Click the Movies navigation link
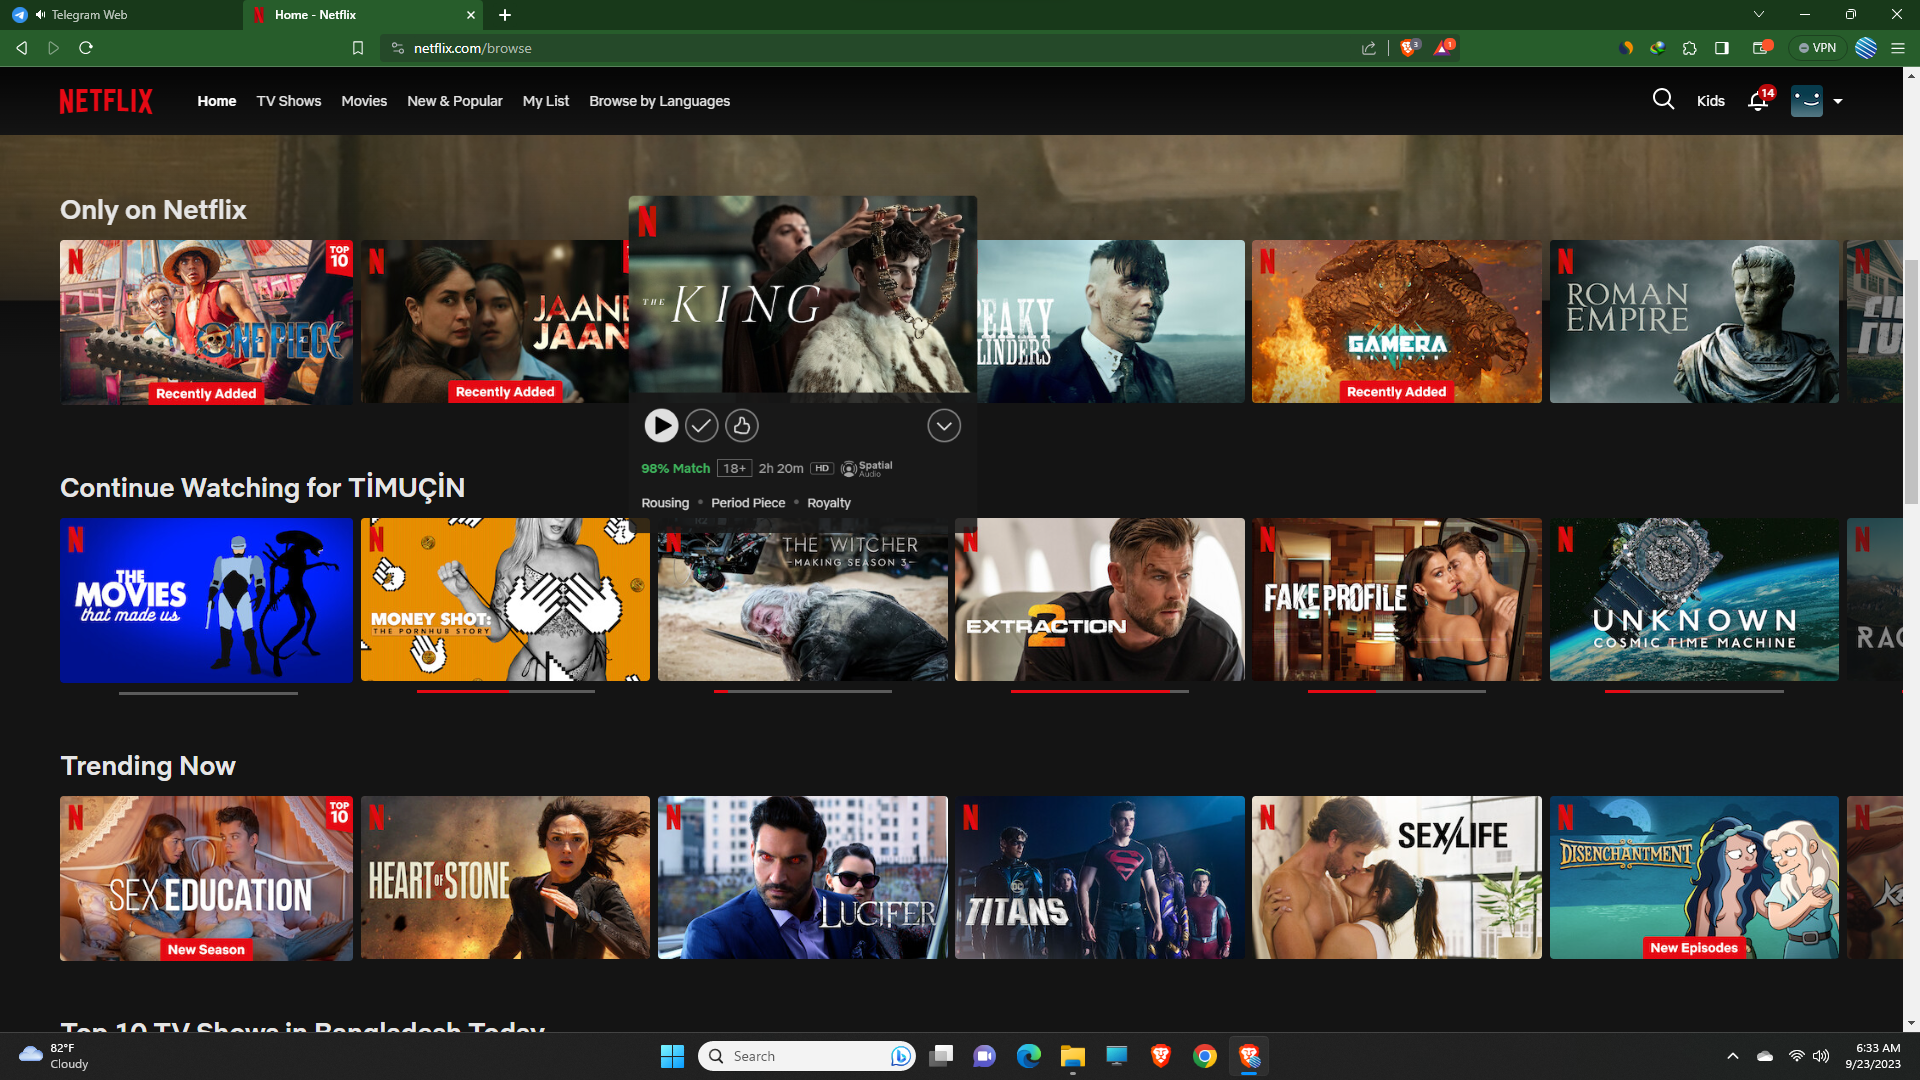The height and width of the screenshot is (1080, 1920). click(x=363, y=100)
